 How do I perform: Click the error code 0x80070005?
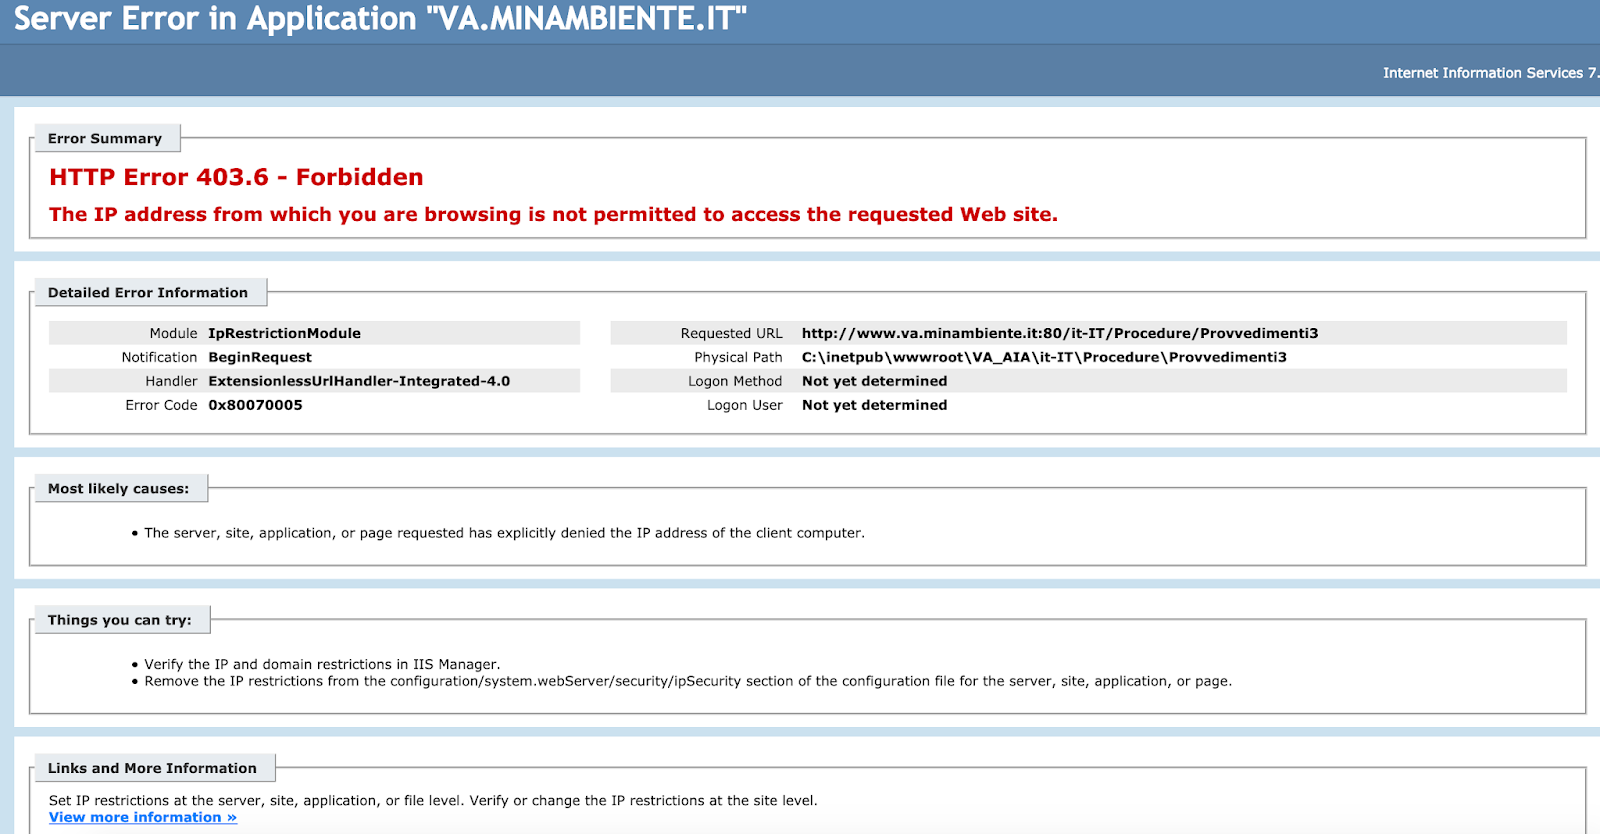point(255,405)
